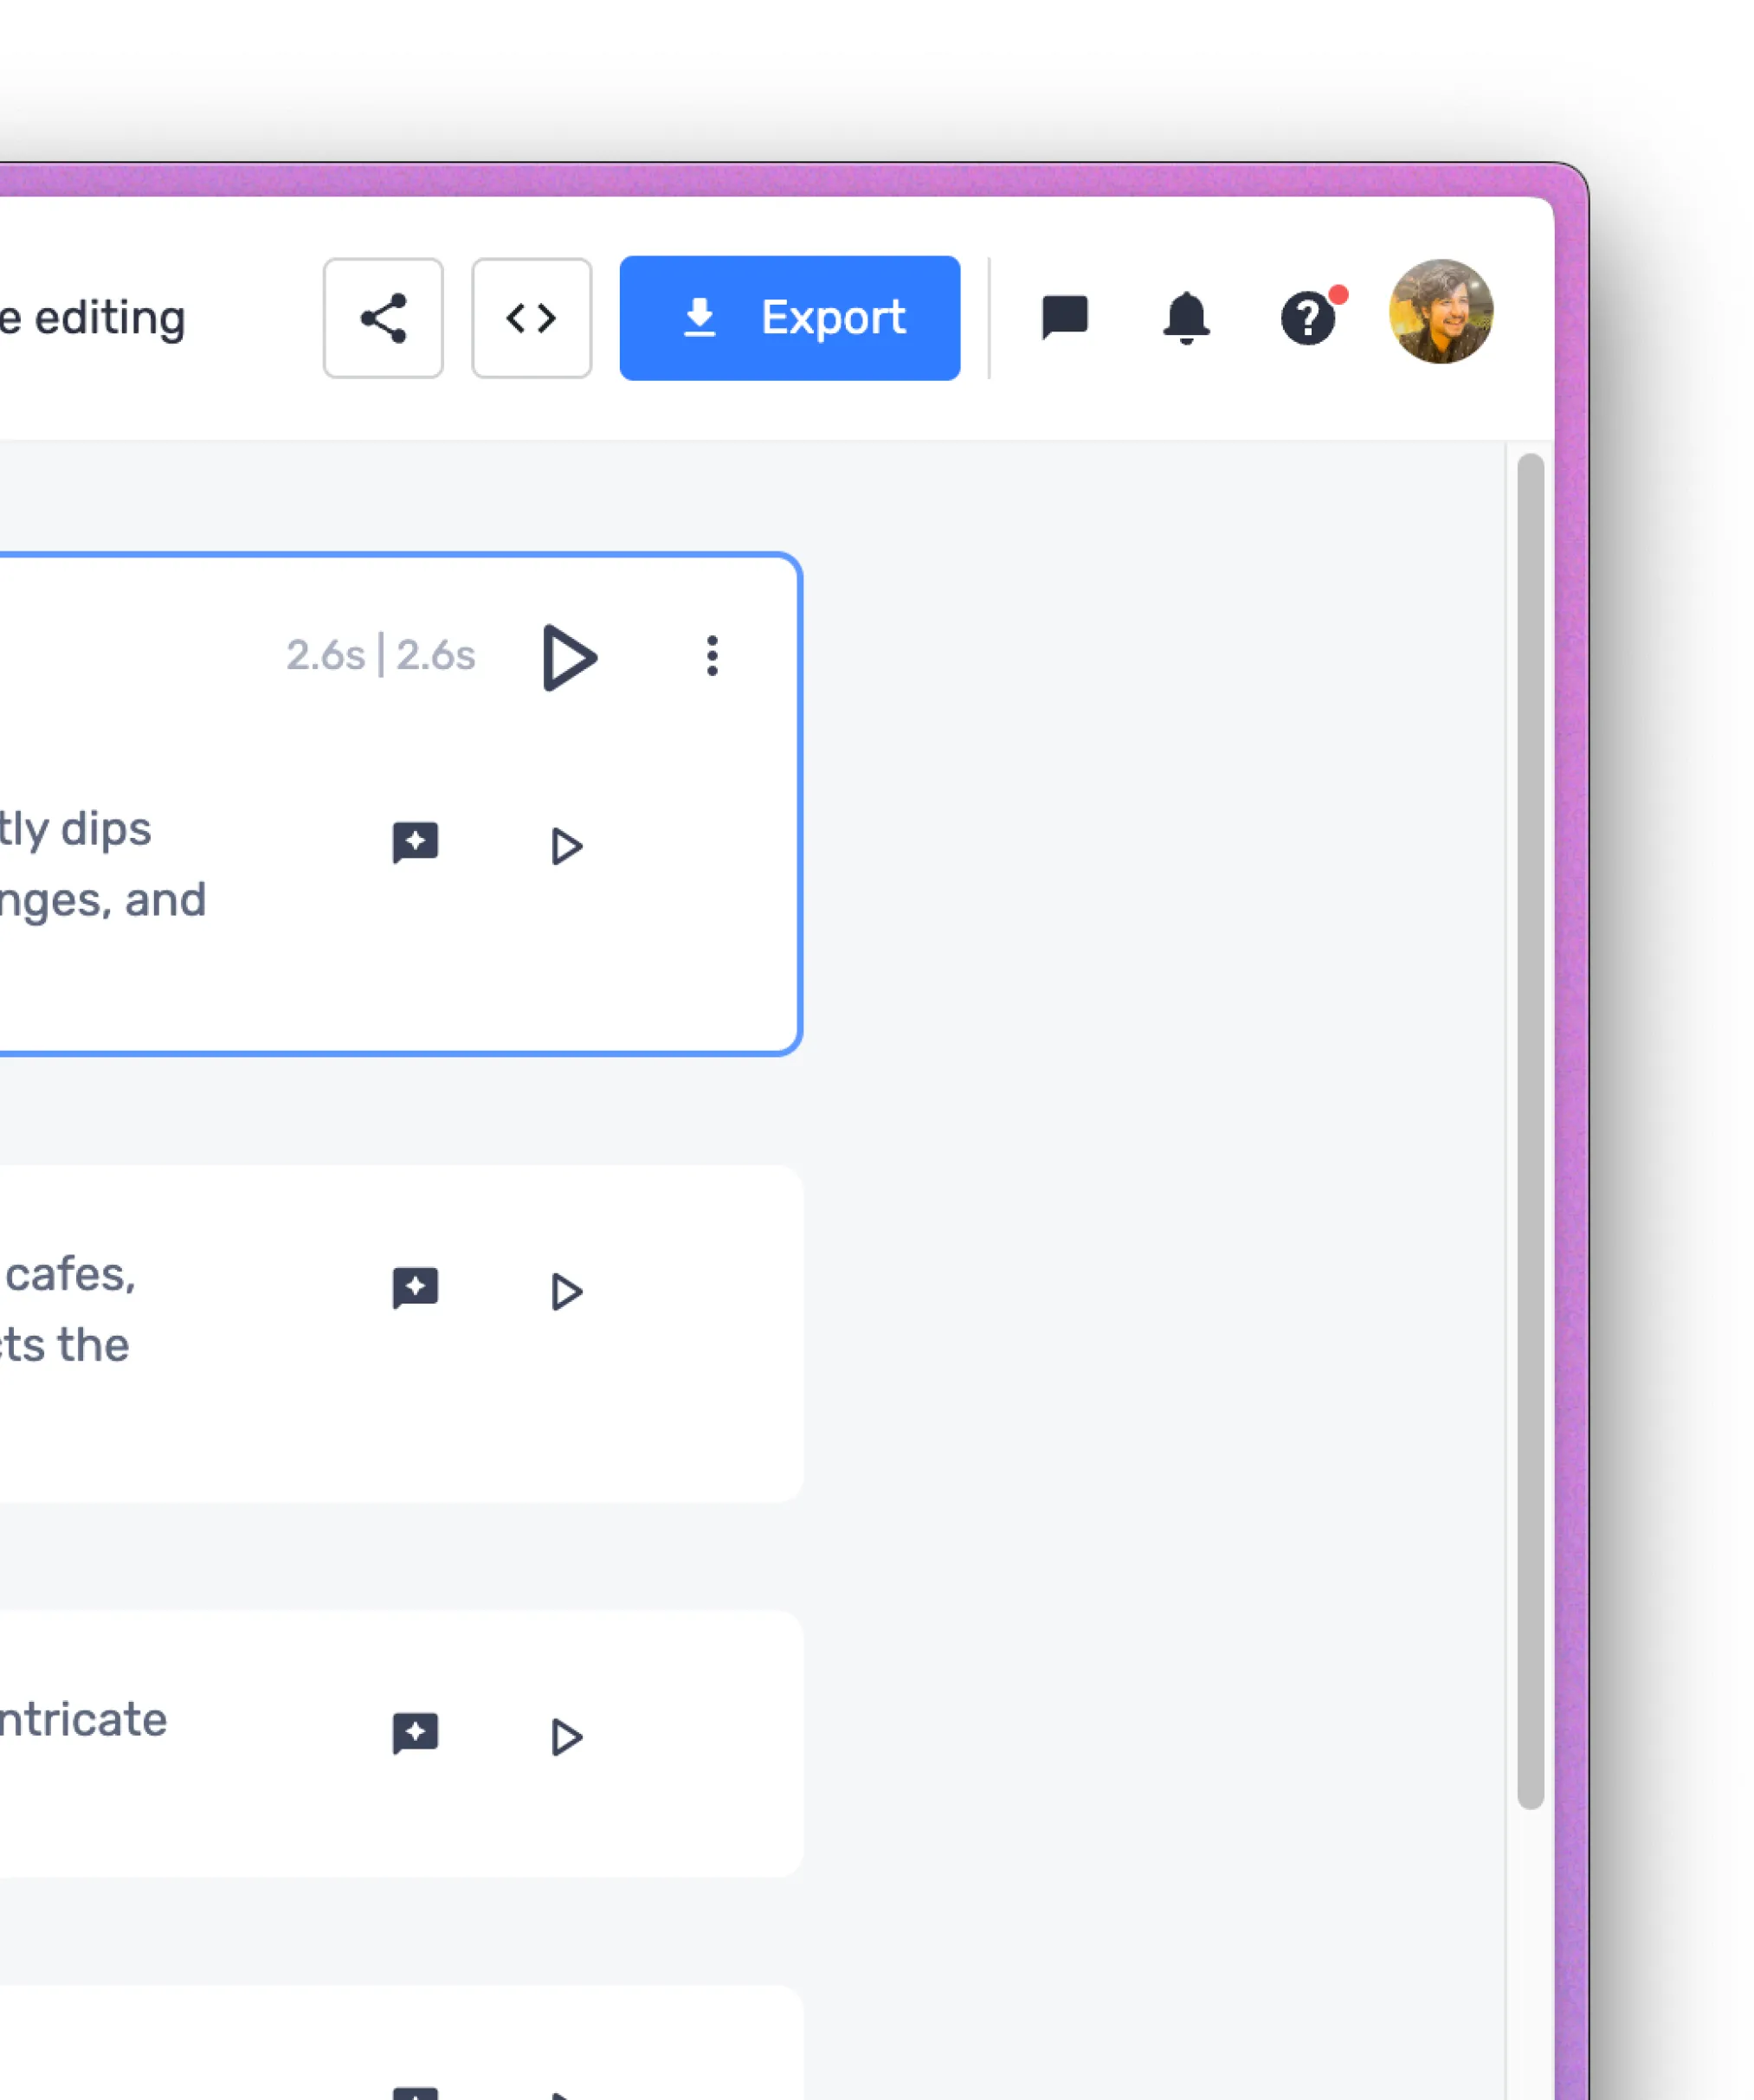Click the "e editing" title text
The width and height of the screenshot is (1754, 2100).
[x=93, y=319]
